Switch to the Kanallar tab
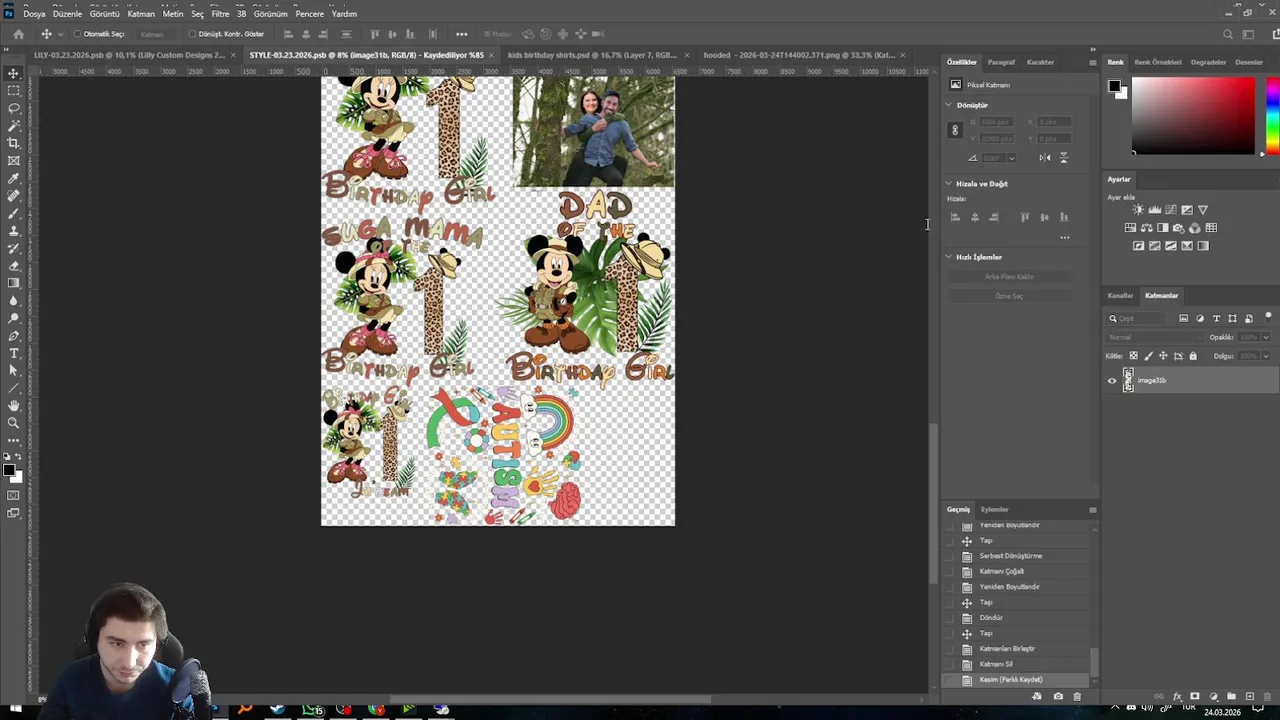1280x720 pixels. (1120, 296)
